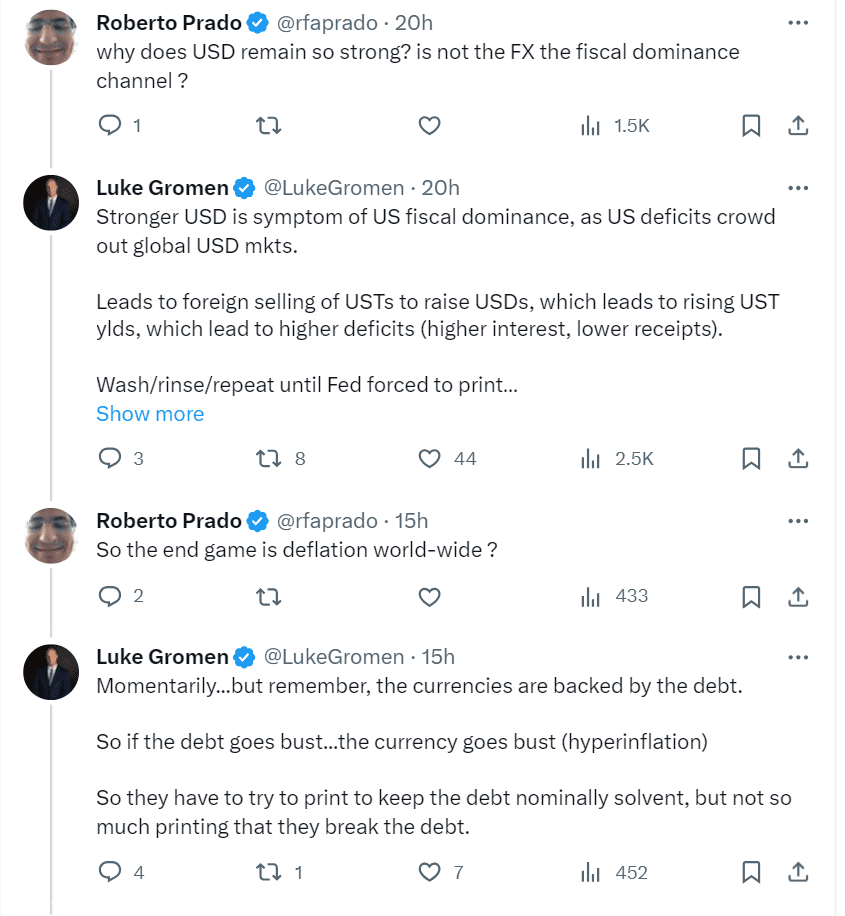Like the tweet about deflation world-wide
Screen dimensions: 845x916
click(430, 597)
